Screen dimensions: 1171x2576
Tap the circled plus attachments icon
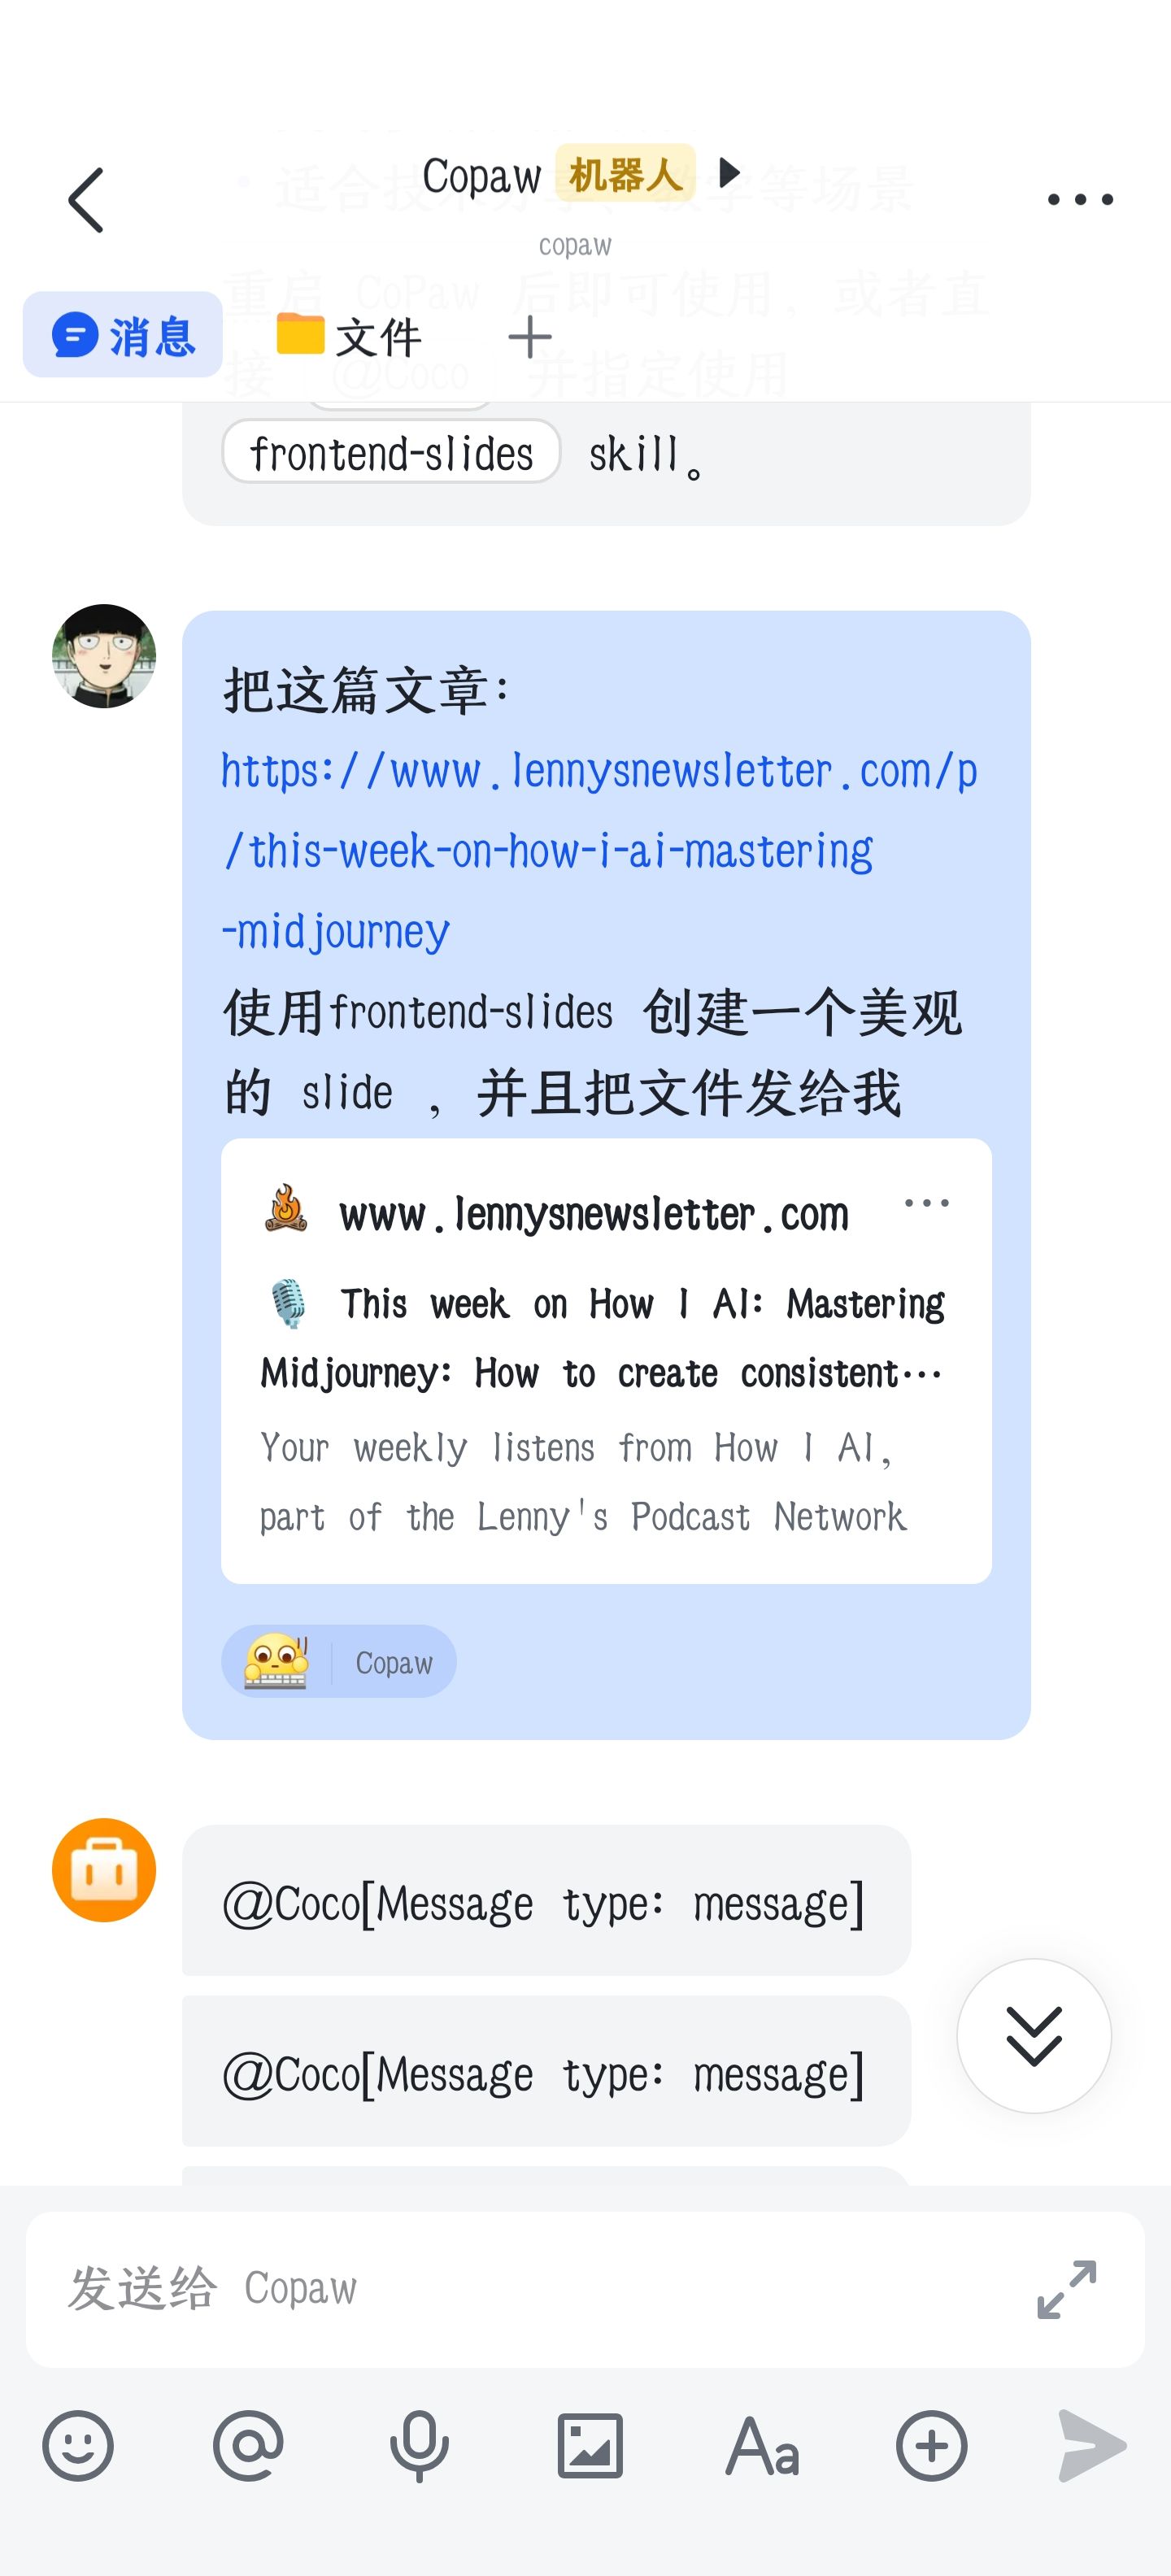932,2446
